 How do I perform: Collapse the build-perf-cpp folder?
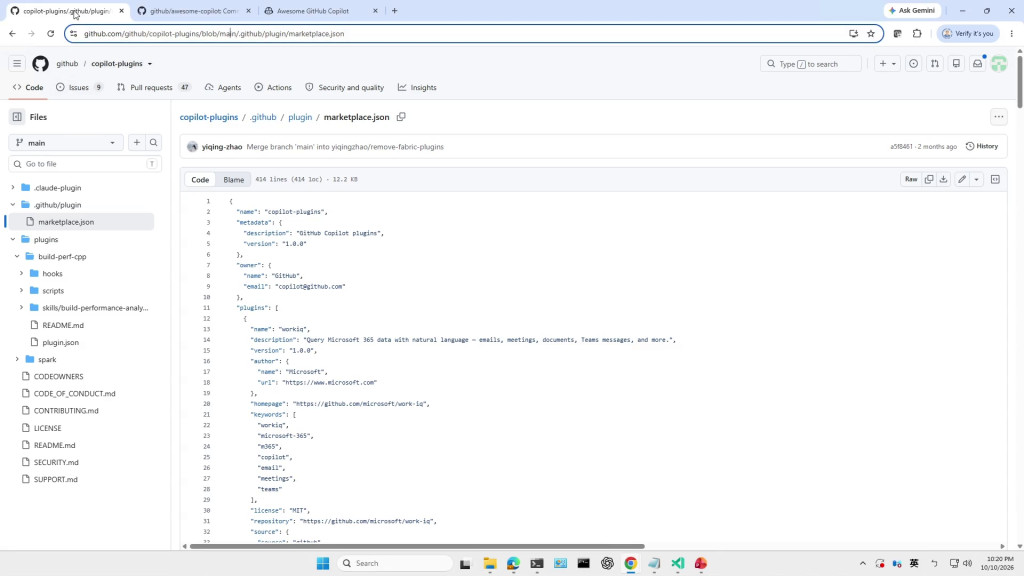coord(17,257)
